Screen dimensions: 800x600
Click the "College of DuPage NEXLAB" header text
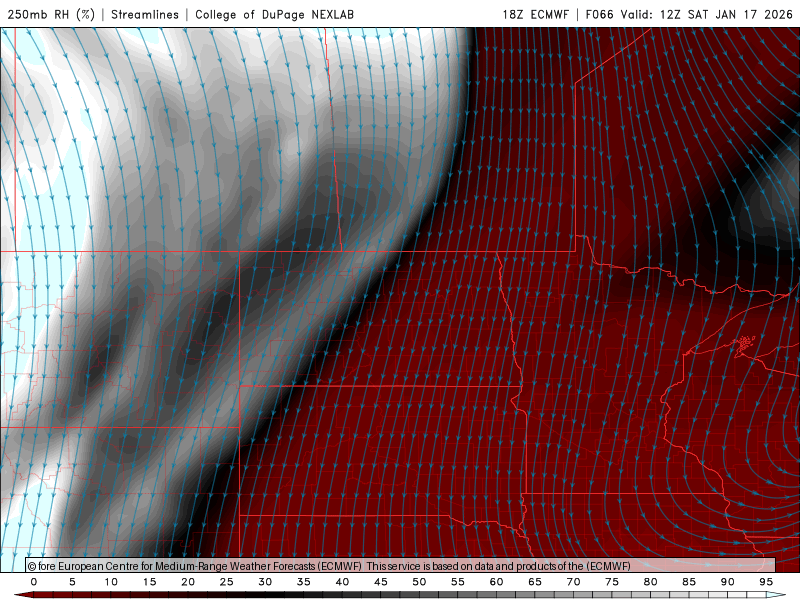click(274, 14)
